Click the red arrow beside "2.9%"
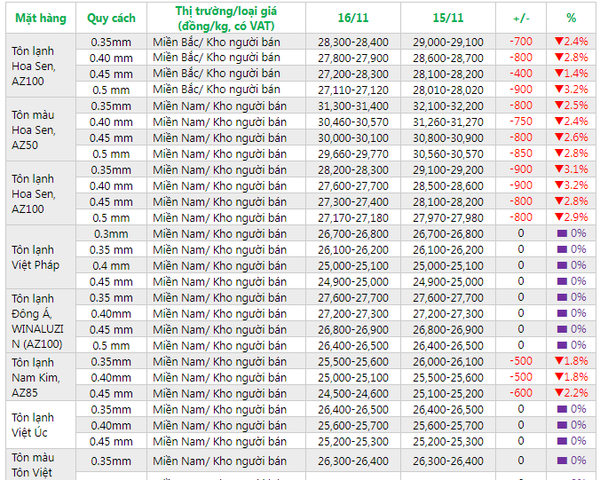The width and height of the screenshot is (600, 480). [559, 217]
